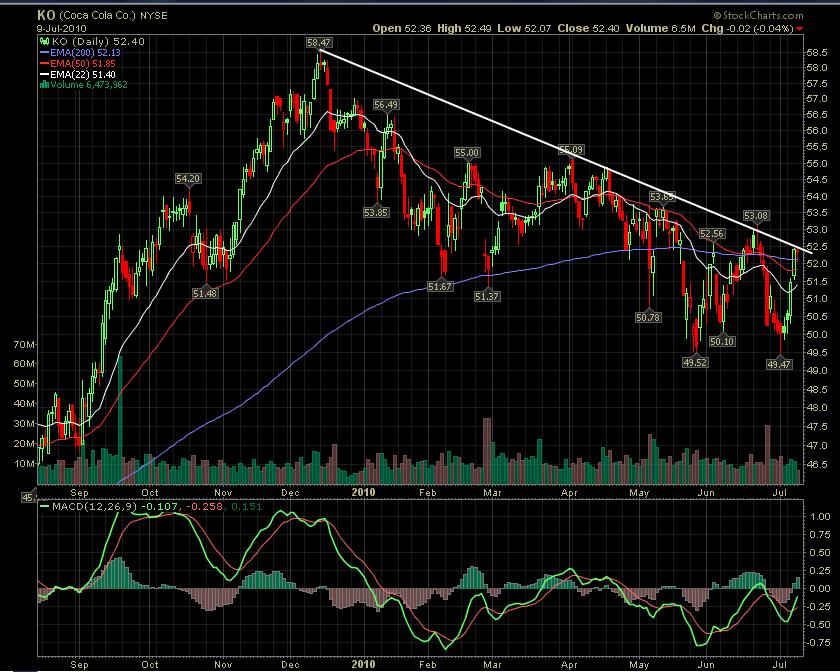The width and height of the screenshot is (840, 672).
Task: Click the MACD value '-0.107'
Action: (162, 506)
